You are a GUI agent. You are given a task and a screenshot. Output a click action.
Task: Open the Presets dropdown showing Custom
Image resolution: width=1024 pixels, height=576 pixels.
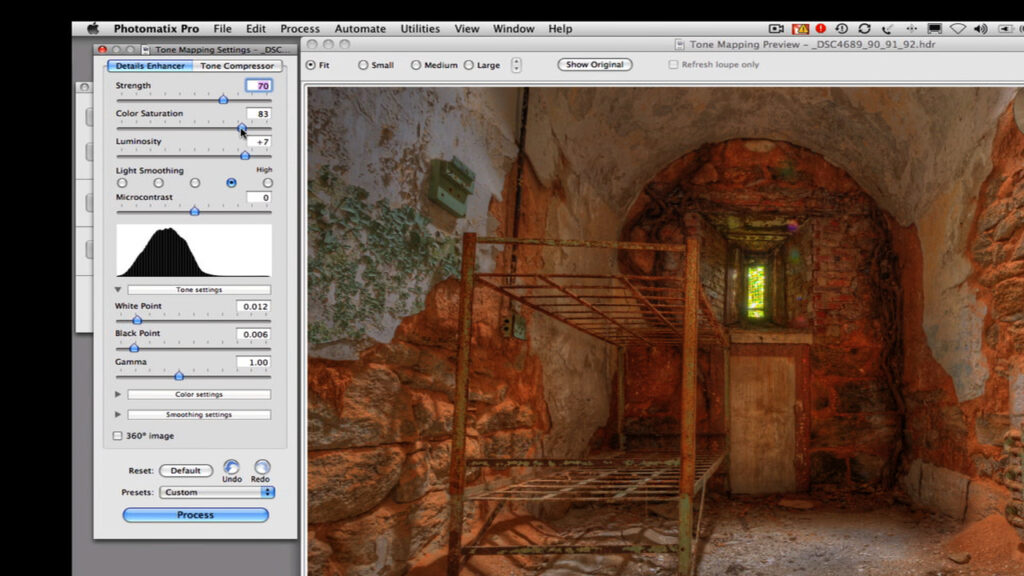pos(216,492)
